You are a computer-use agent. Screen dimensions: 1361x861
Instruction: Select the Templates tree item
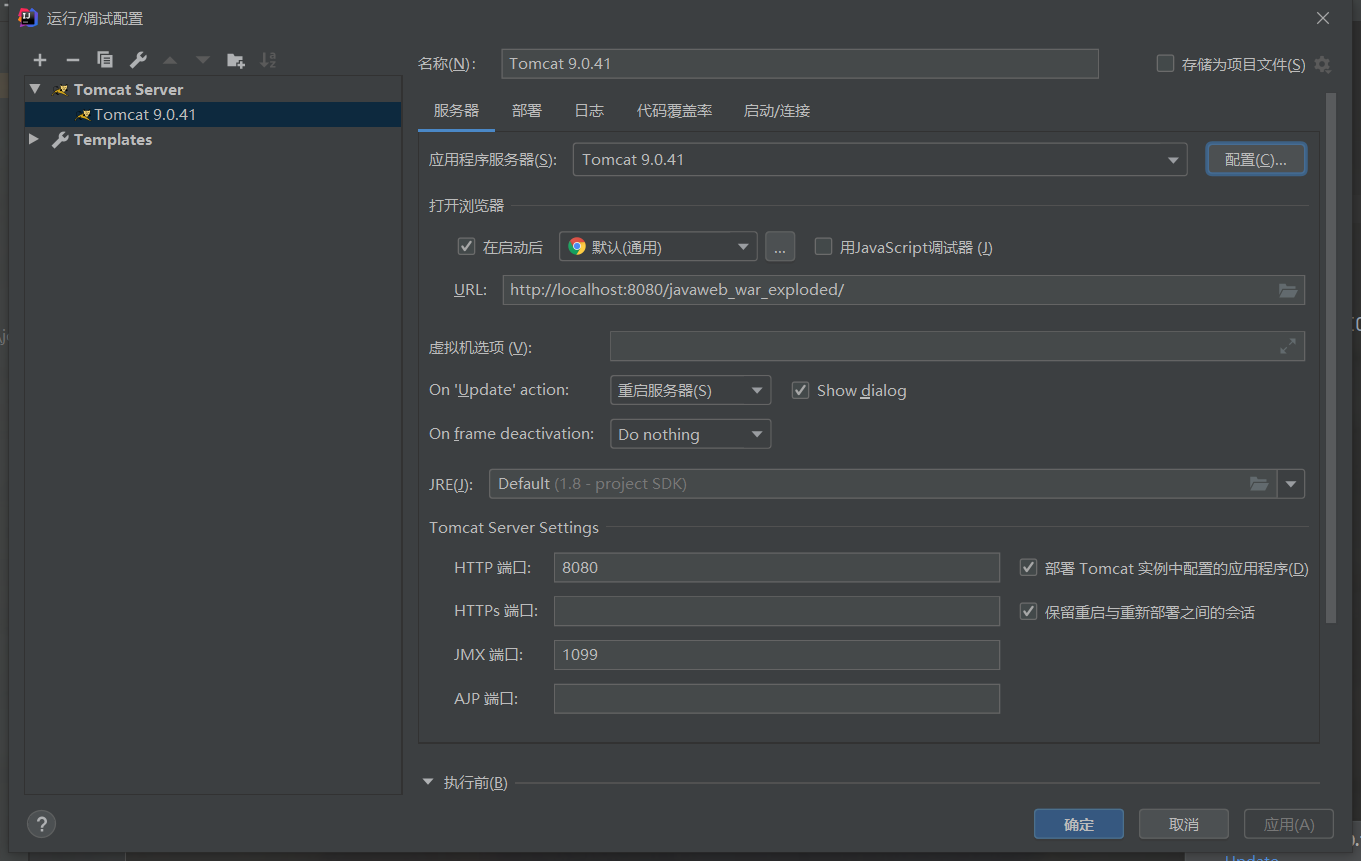(x=113, y=140)
